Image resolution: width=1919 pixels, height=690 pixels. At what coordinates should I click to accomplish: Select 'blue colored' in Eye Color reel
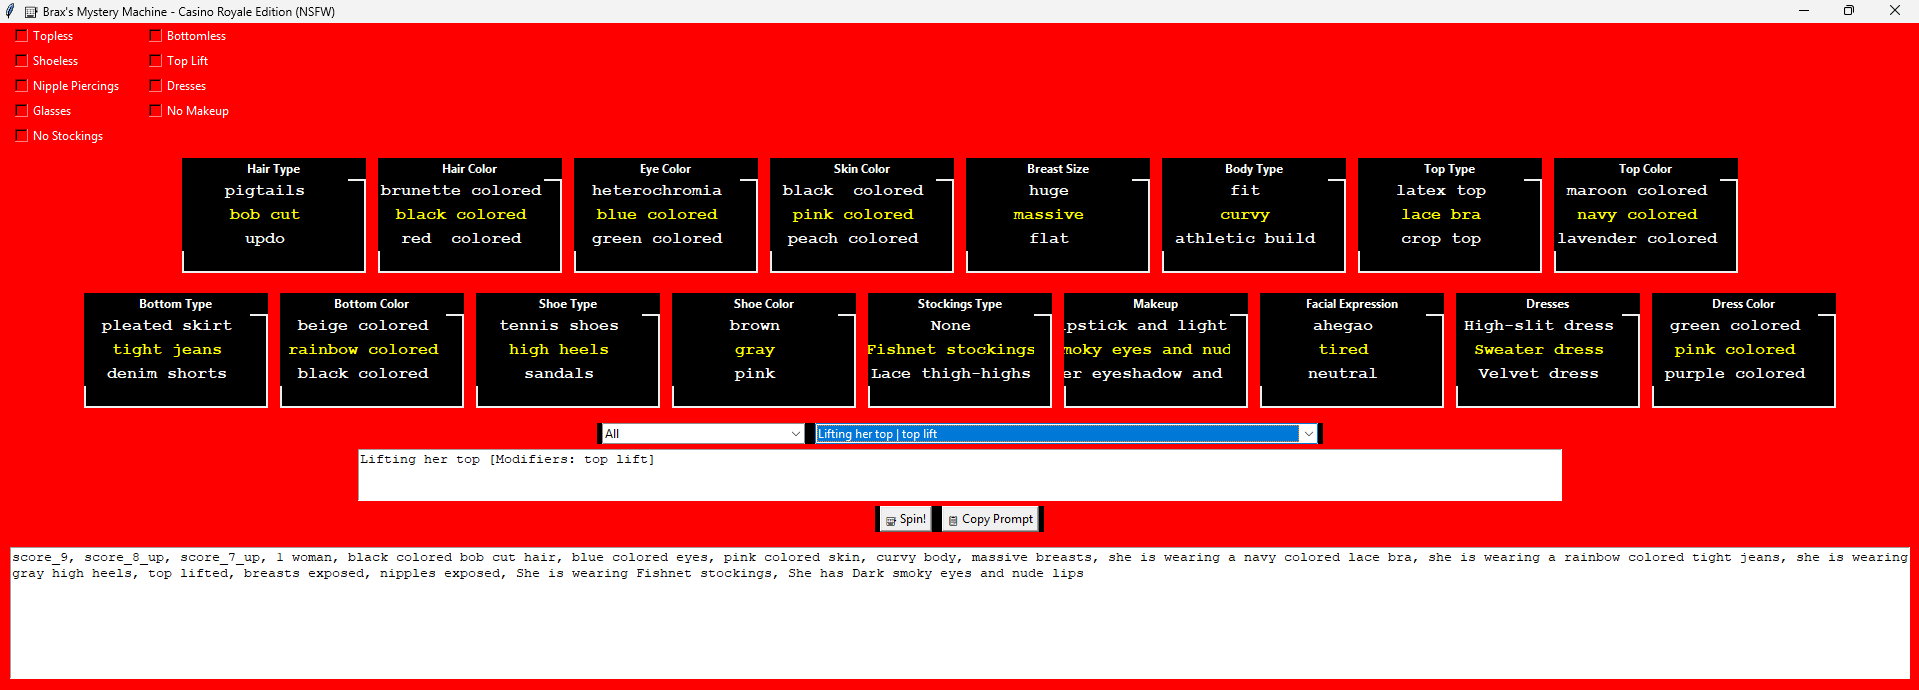(x=656, y=214)
